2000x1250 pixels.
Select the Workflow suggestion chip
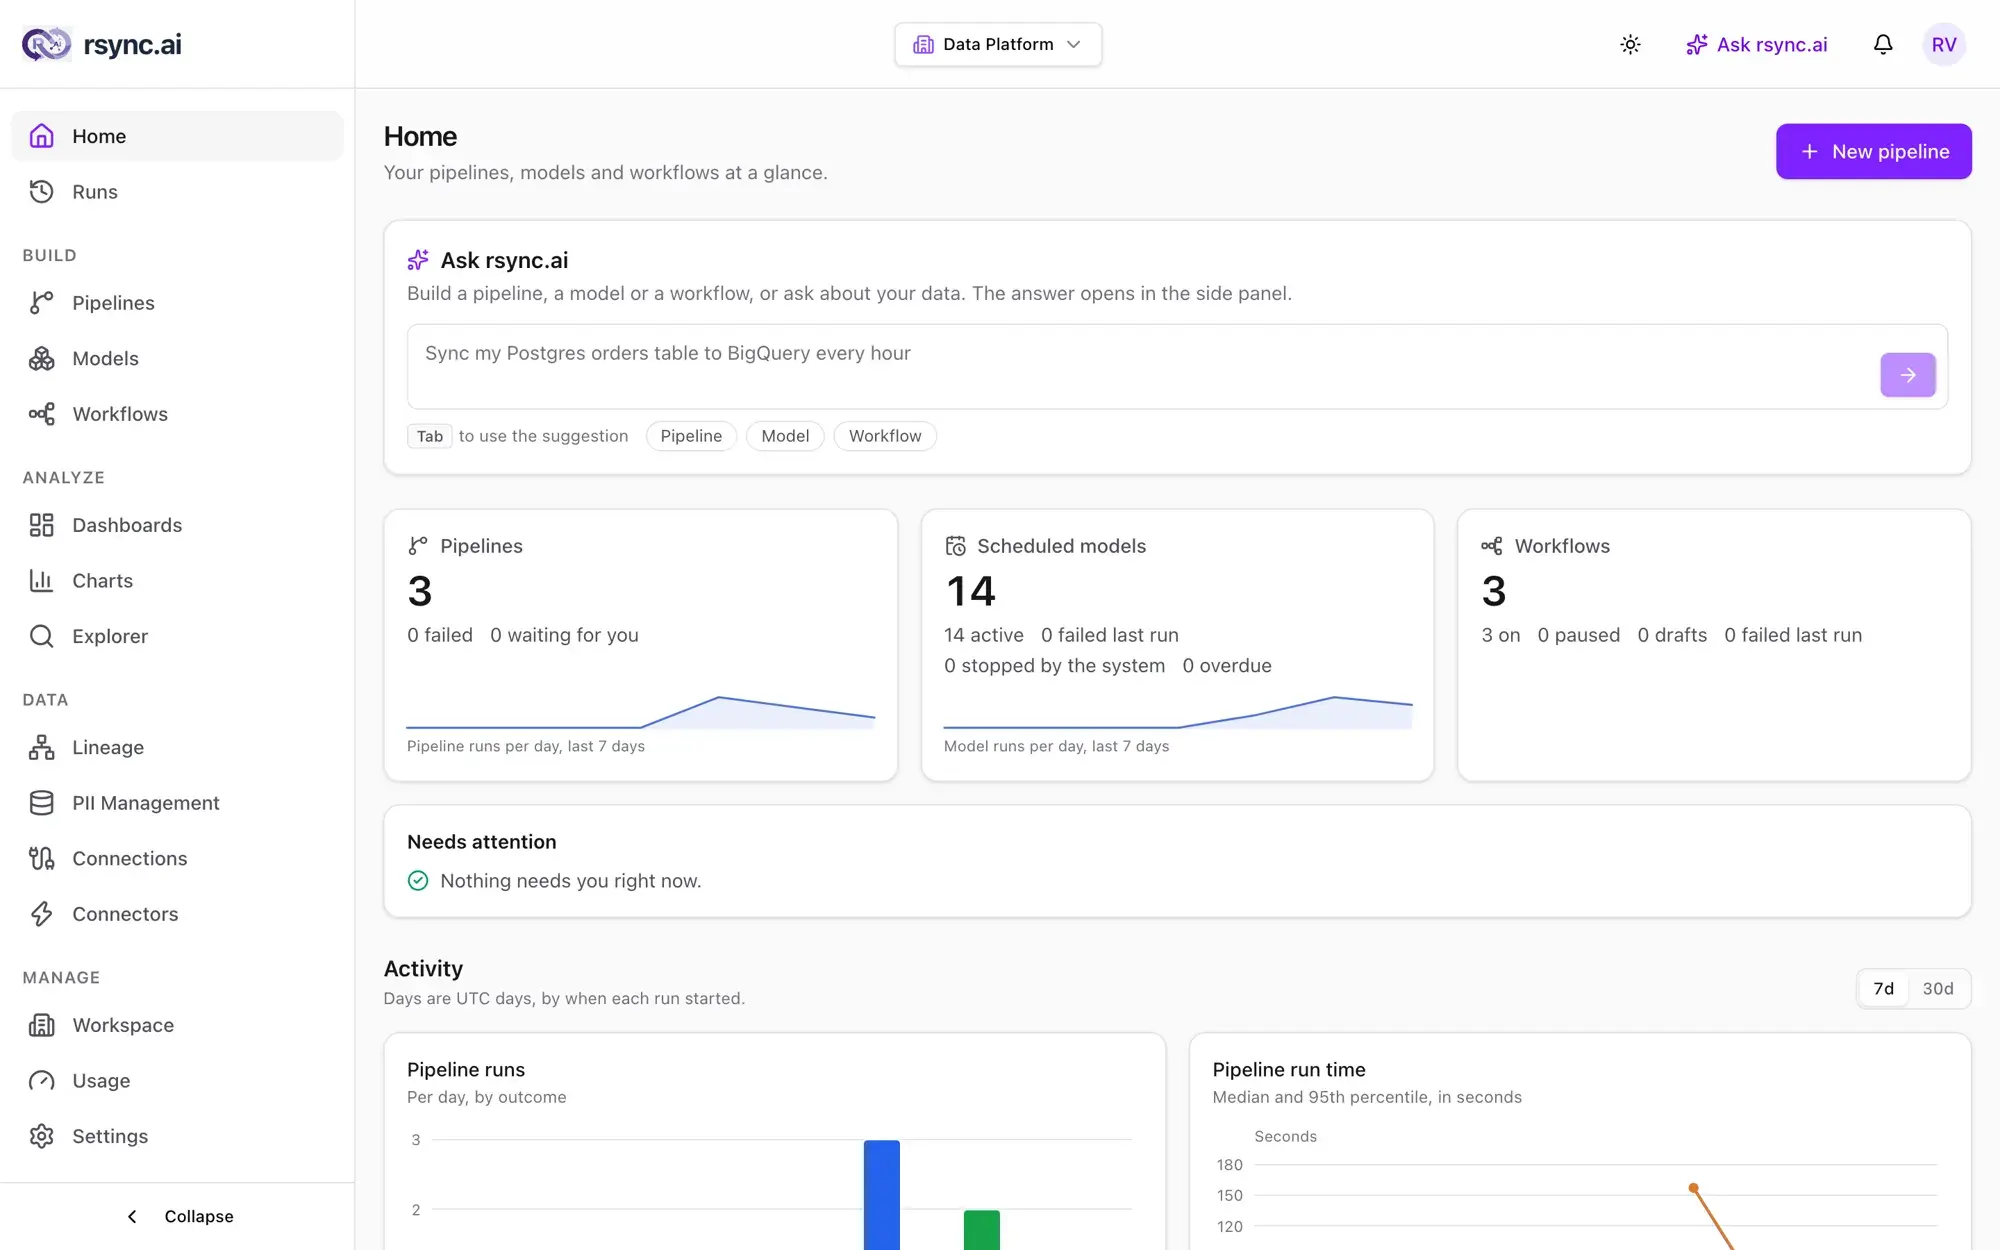pyautogui.click(x=885, y=436)
